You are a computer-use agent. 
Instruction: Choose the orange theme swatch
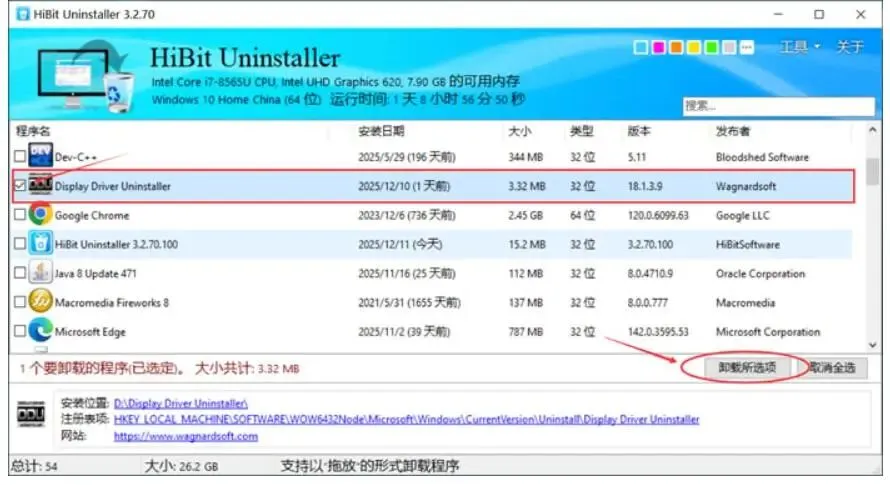click(676, 47)
